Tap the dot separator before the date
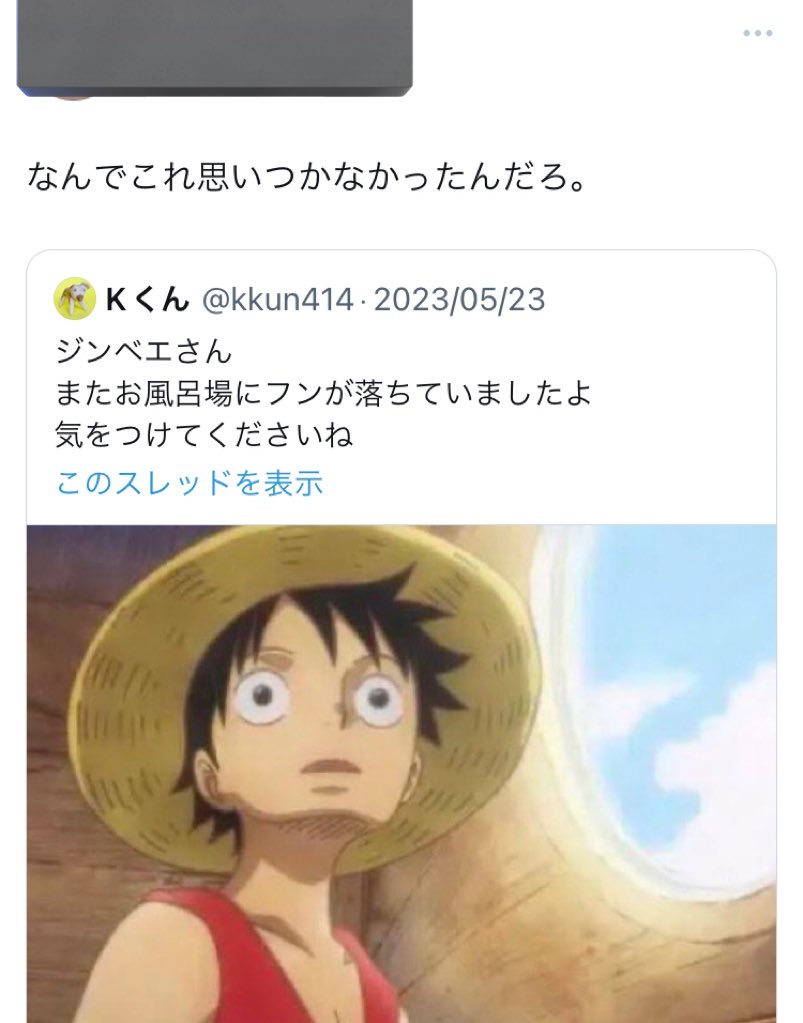Image resolution: width=803 pixels, height=1023 pixels. (x=363, y=301)
